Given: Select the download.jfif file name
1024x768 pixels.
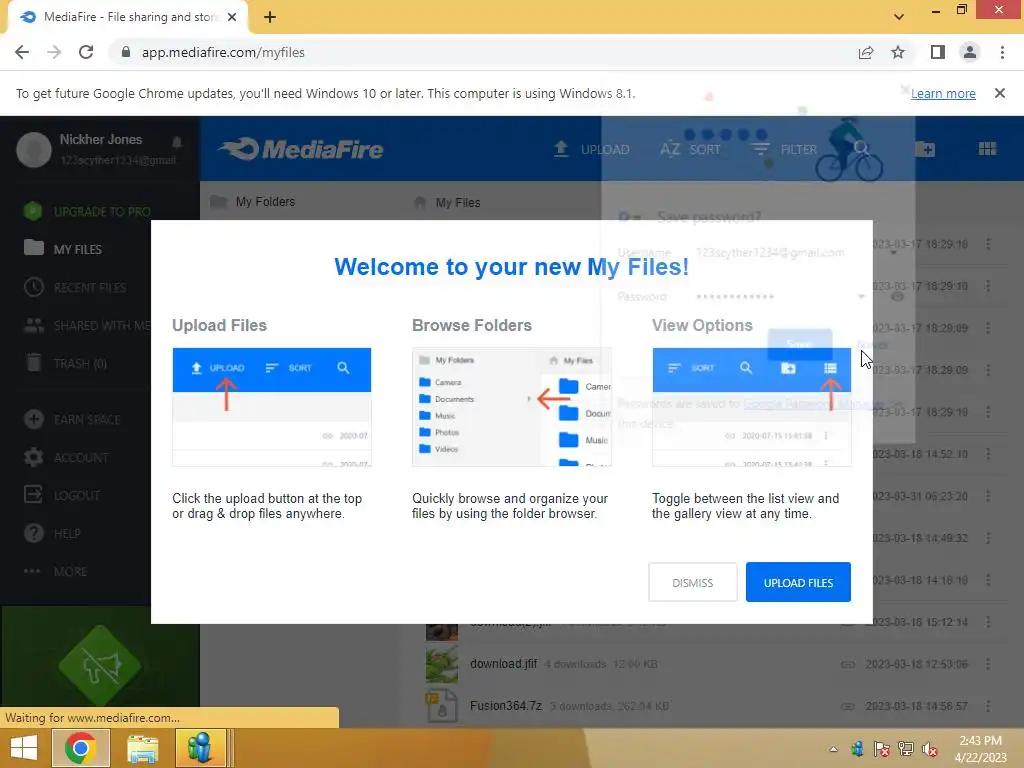Looking at the screenshot, I should [x=504, y=664].
